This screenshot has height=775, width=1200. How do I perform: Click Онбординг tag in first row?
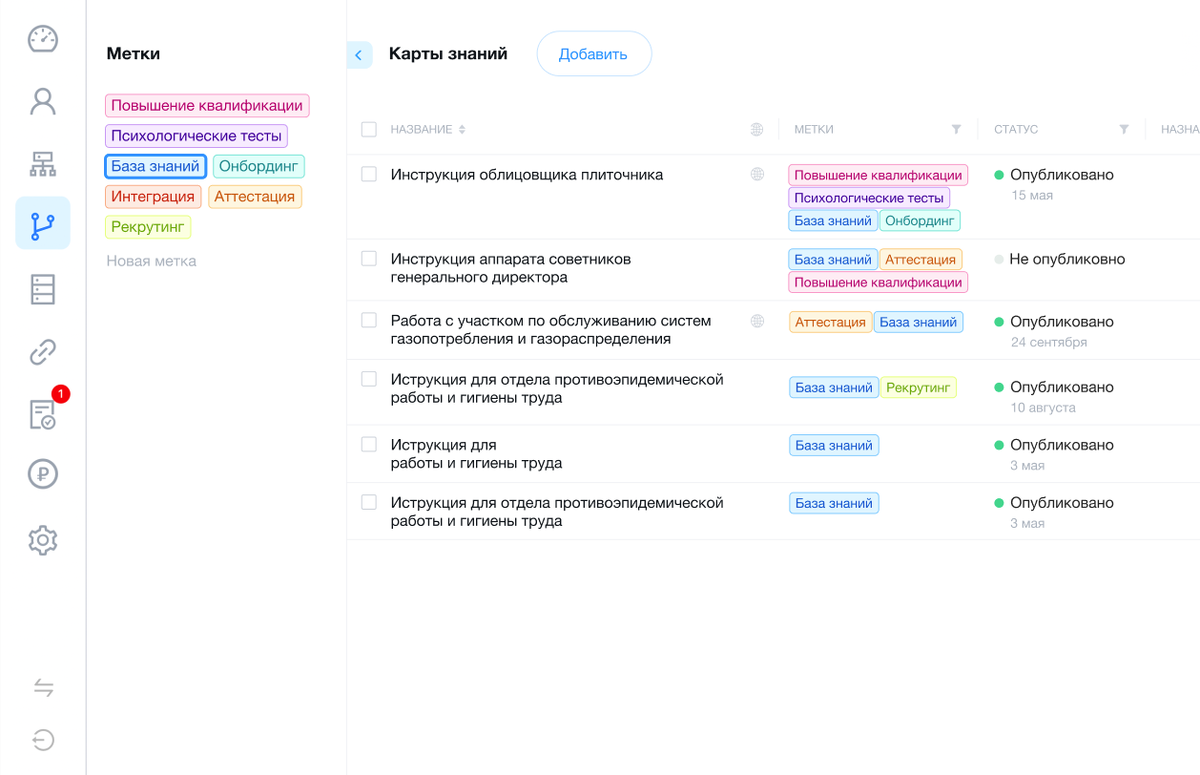click(920, 221)
